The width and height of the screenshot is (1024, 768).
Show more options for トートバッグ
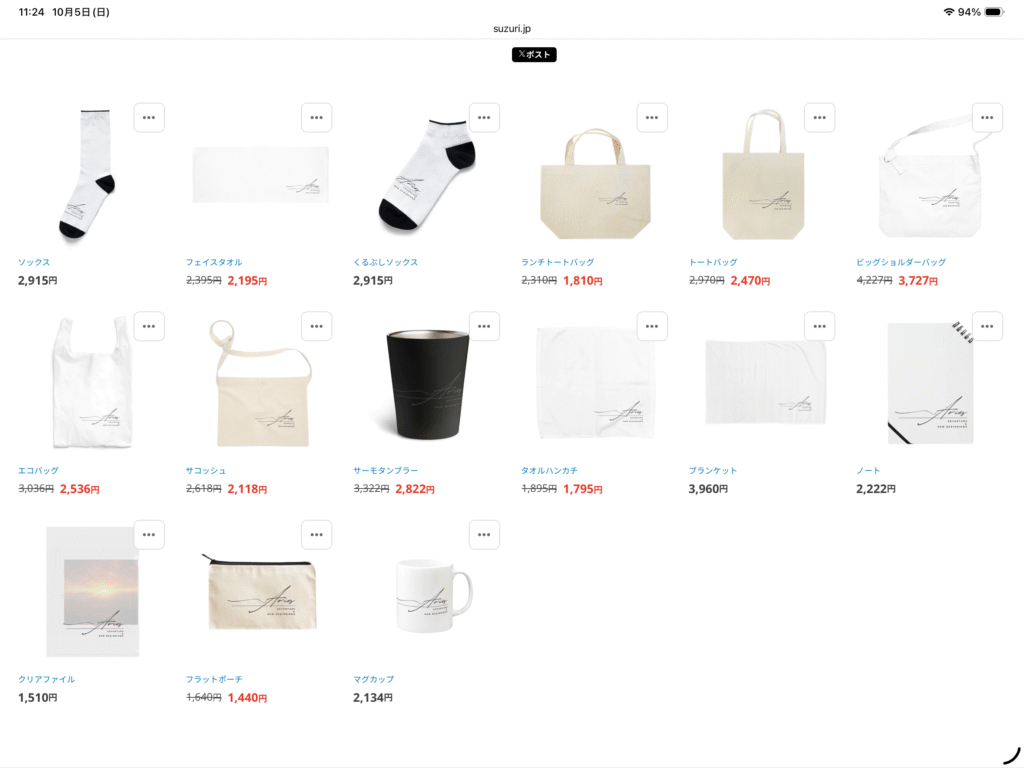(x=820, y=118)
